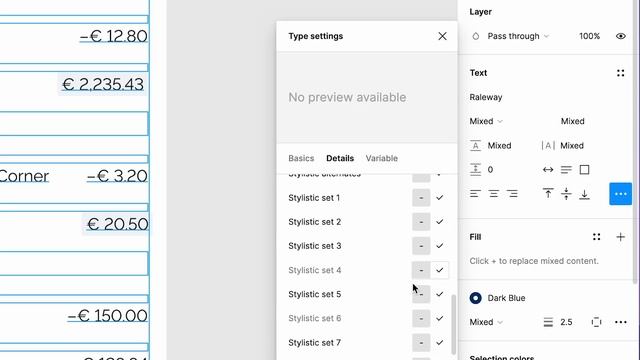
Task: Click the Mixed font size field
Action: 572,121
